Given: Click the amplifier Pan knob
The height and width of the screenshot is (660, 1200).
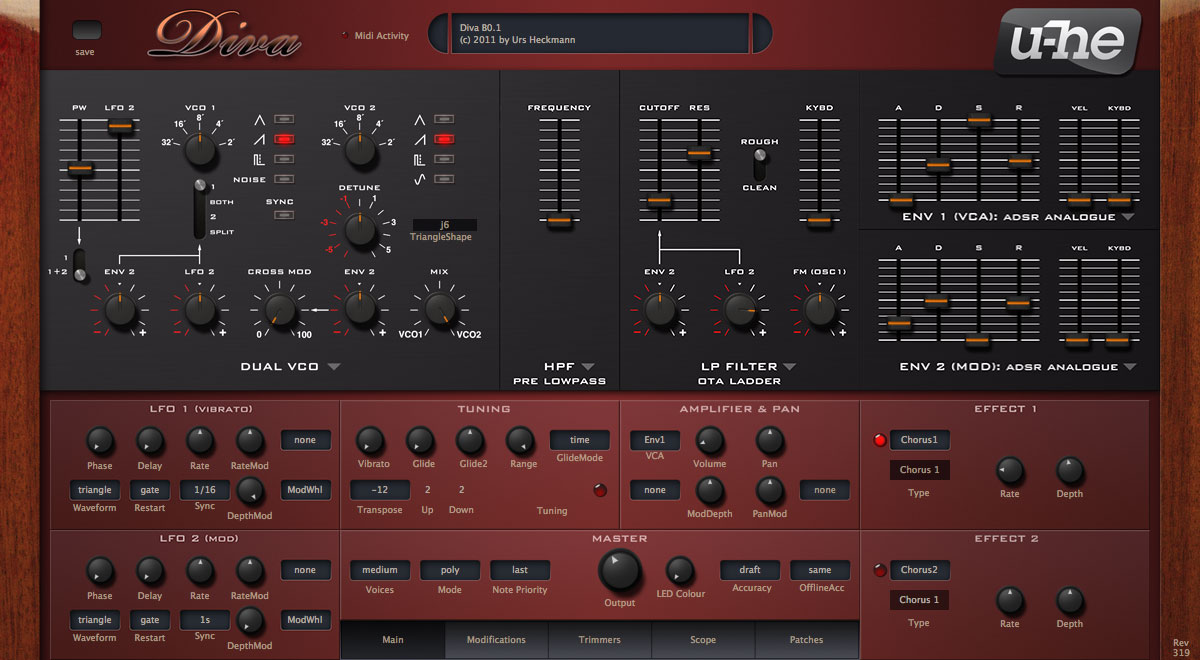Looking at the screenshot, I should (769, 440).
